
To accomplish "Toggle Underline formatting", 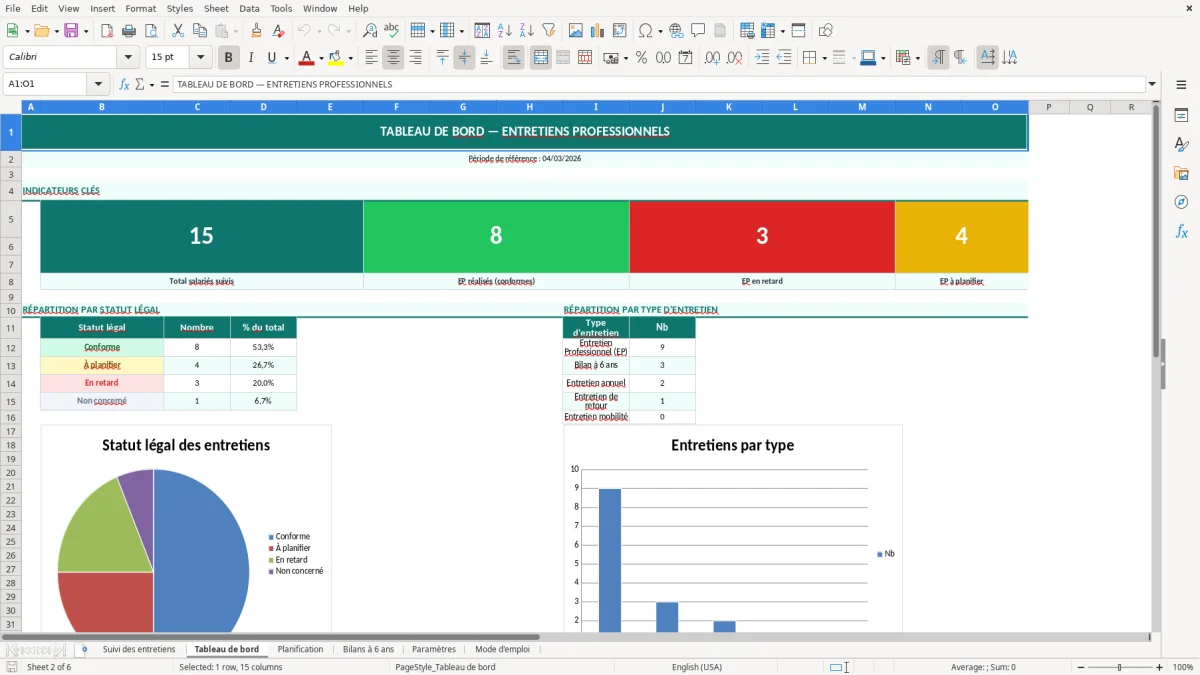I will (x=271, y=58).
